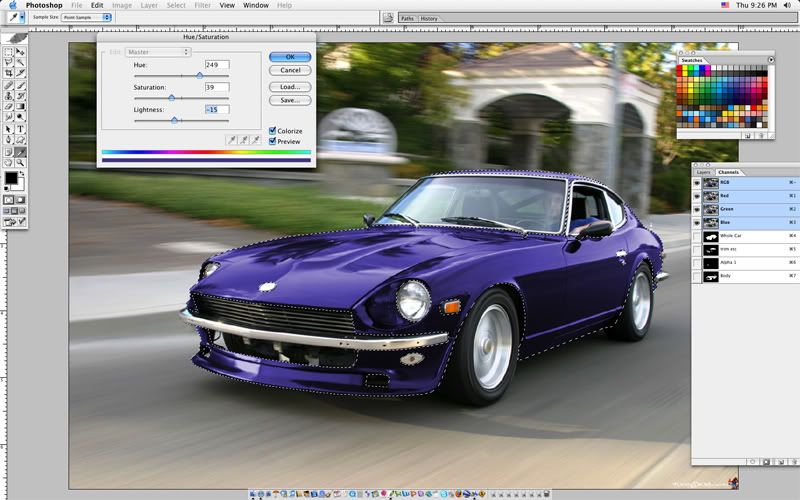Select the Zoom magnifier tool
Image resolution: width=800 pixels, height=500 pixels.
pyautogui.click(x=21, y=162)
